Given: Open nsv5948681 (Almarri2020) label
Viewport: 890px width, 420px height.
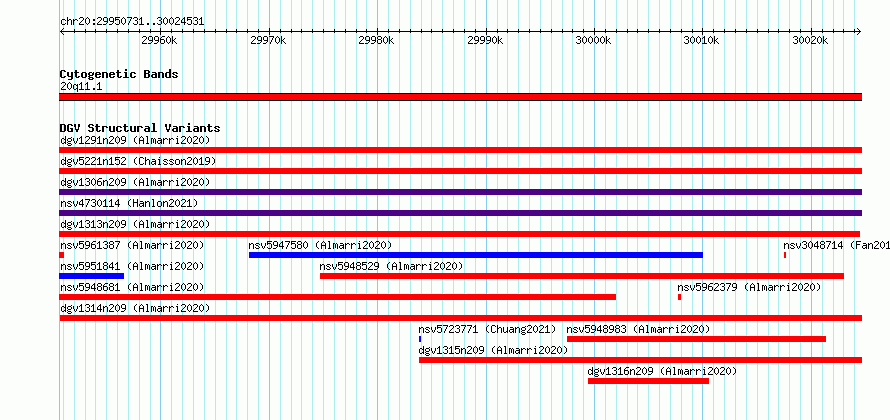Looking at the screenshot, I should click(132, 287).
